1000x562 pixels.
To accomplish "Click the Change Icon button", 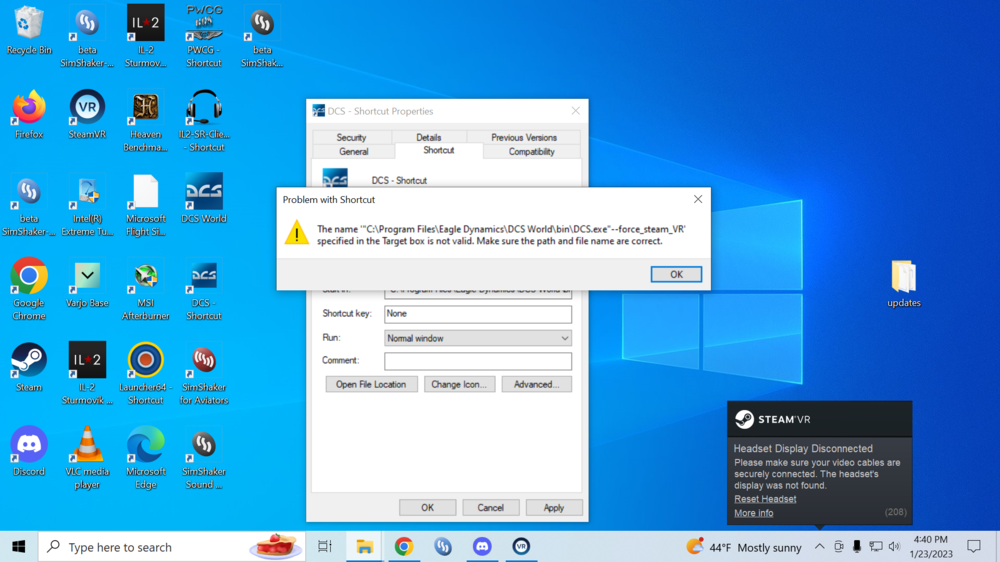I will click(459, 384).
